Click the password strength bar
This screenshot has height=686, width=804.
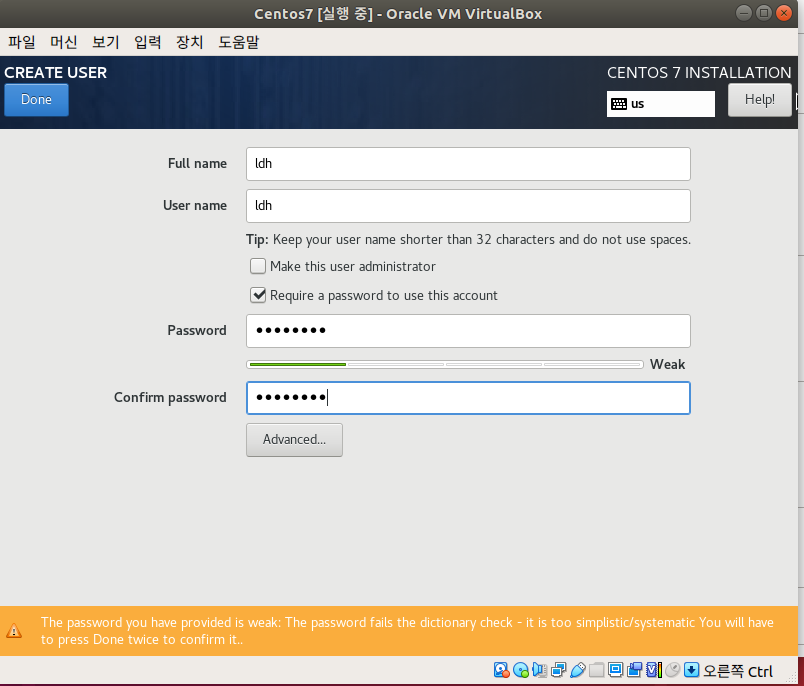pyautogui.click(x=445, y=365)
